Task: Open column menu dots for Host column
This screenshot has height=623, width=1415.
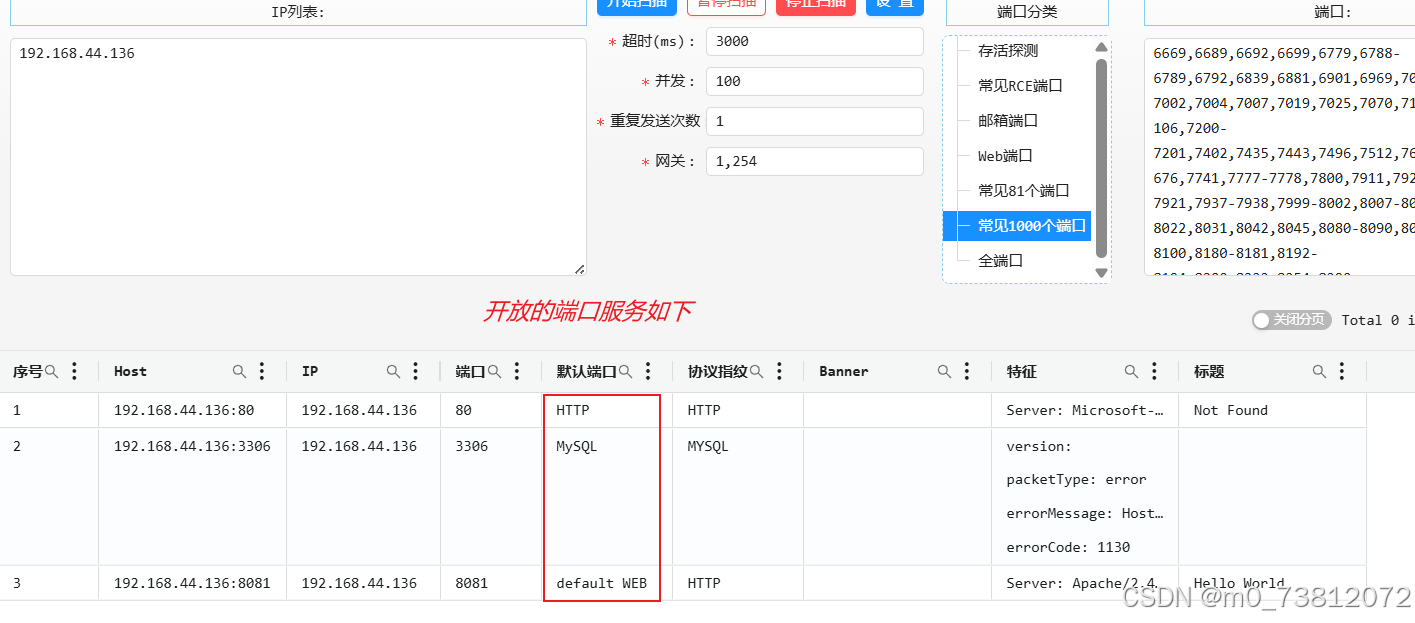Action: [262, 371]
